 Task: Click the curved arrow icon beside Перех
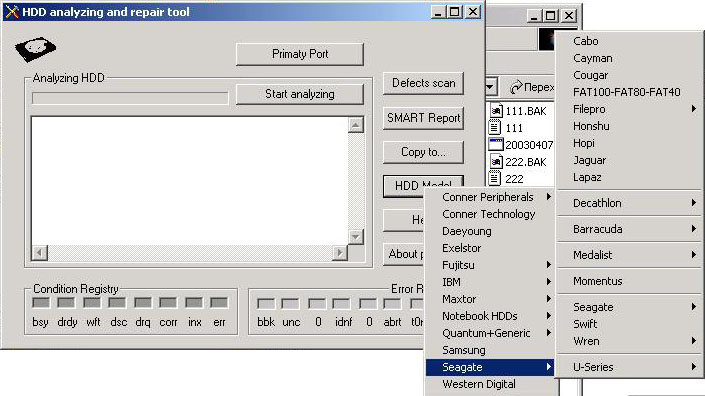click(516, 87)
